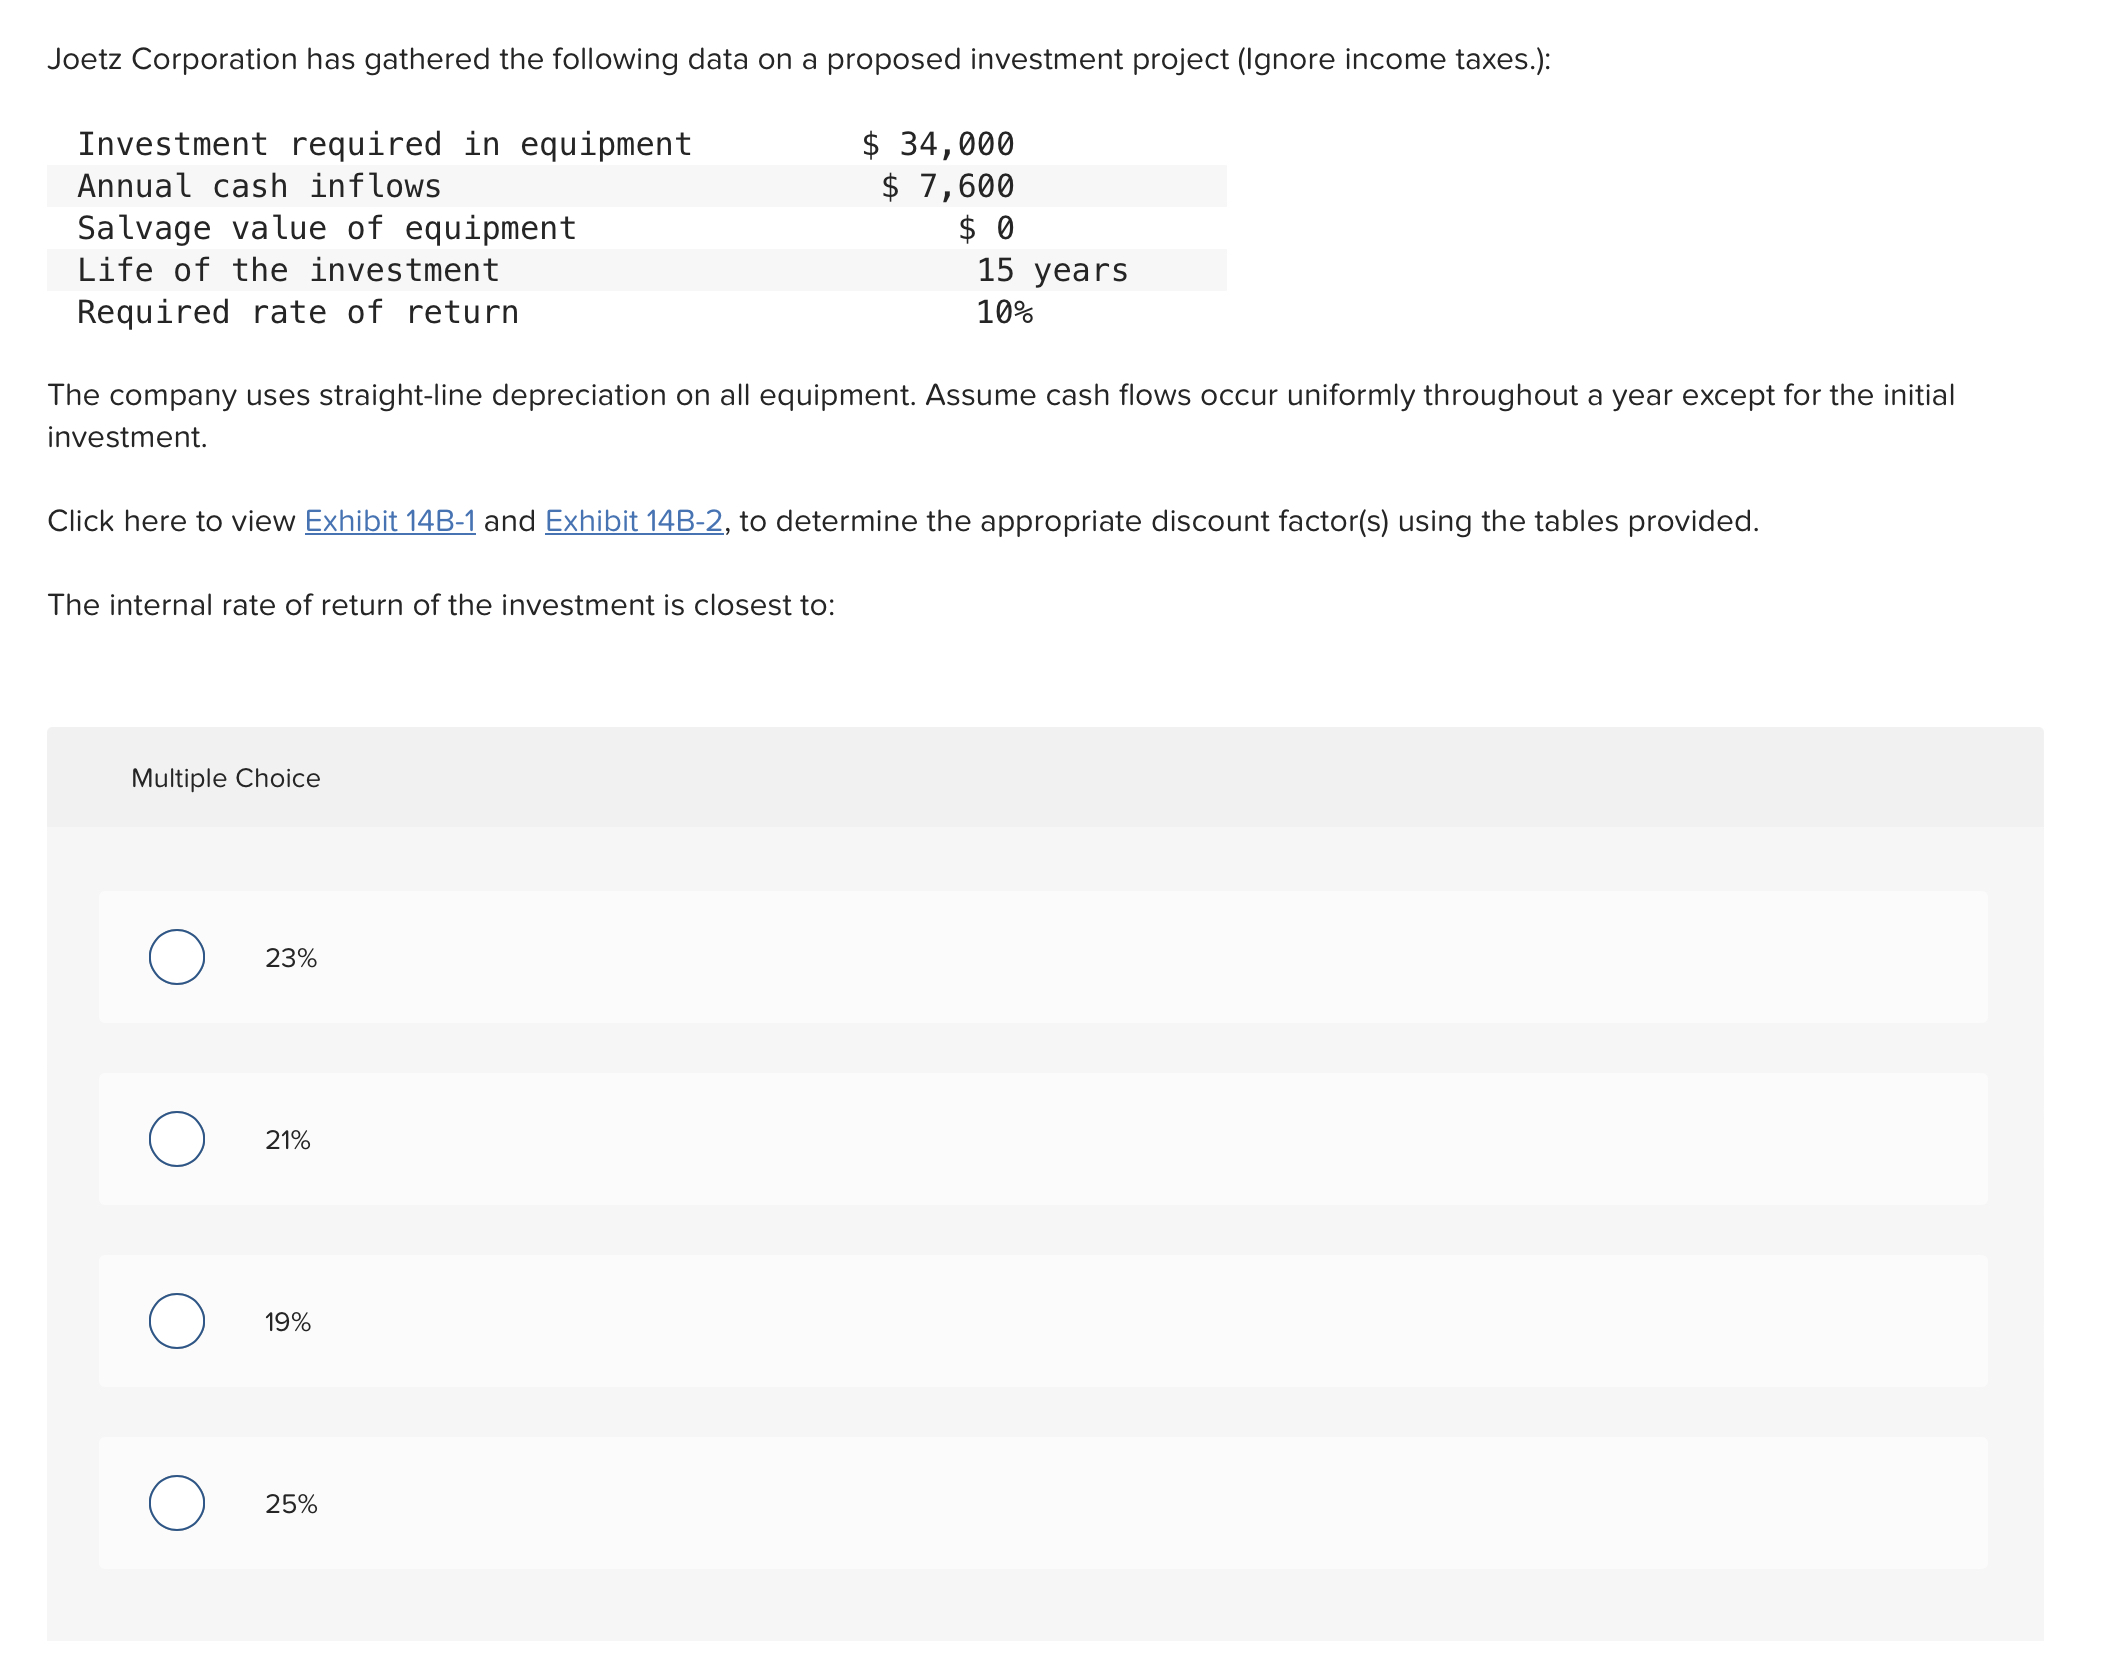This screenshot has height=1669, width=2109.
Task: Open the Exhibit 14B-2 link
Action: [633, 521]
